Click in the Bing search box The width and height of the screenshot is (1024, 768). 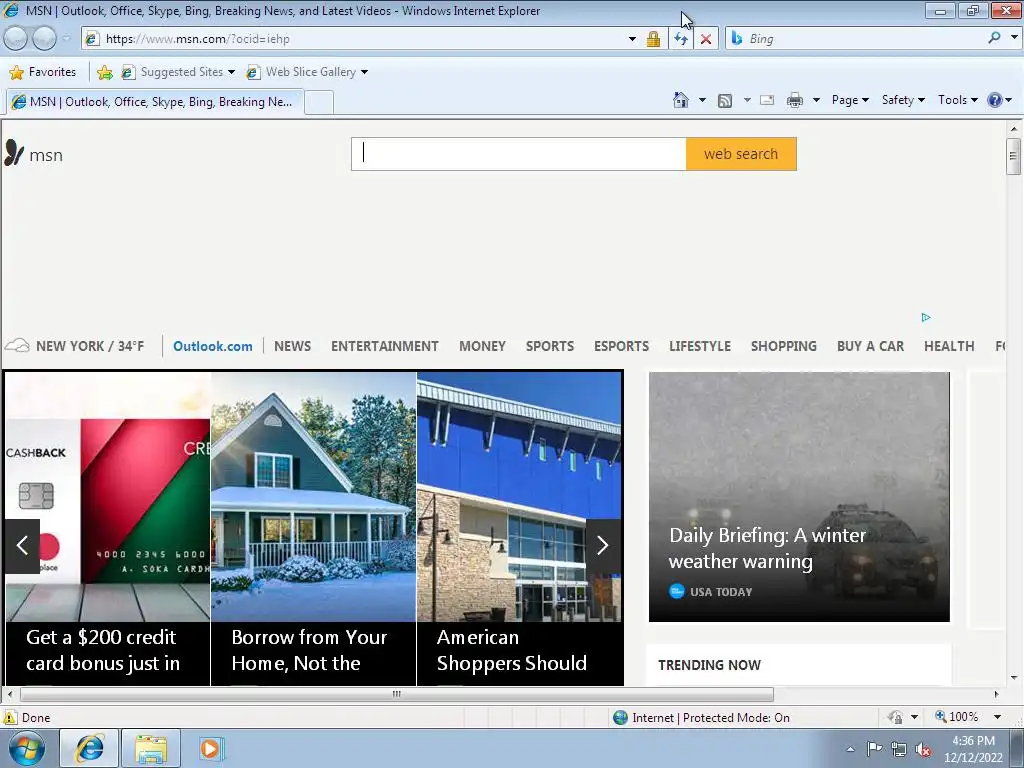click(863, 39)
